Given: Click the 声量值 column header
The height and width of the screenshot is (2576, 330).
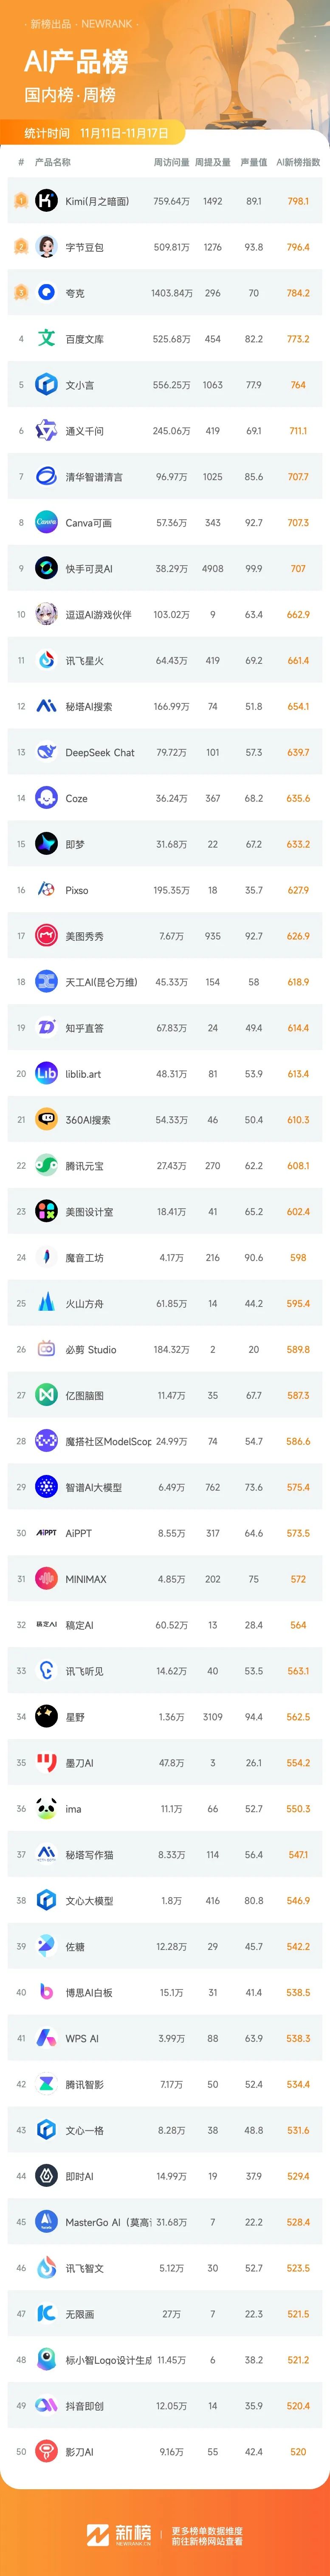Looking at the screenshot, I should 253,162.
